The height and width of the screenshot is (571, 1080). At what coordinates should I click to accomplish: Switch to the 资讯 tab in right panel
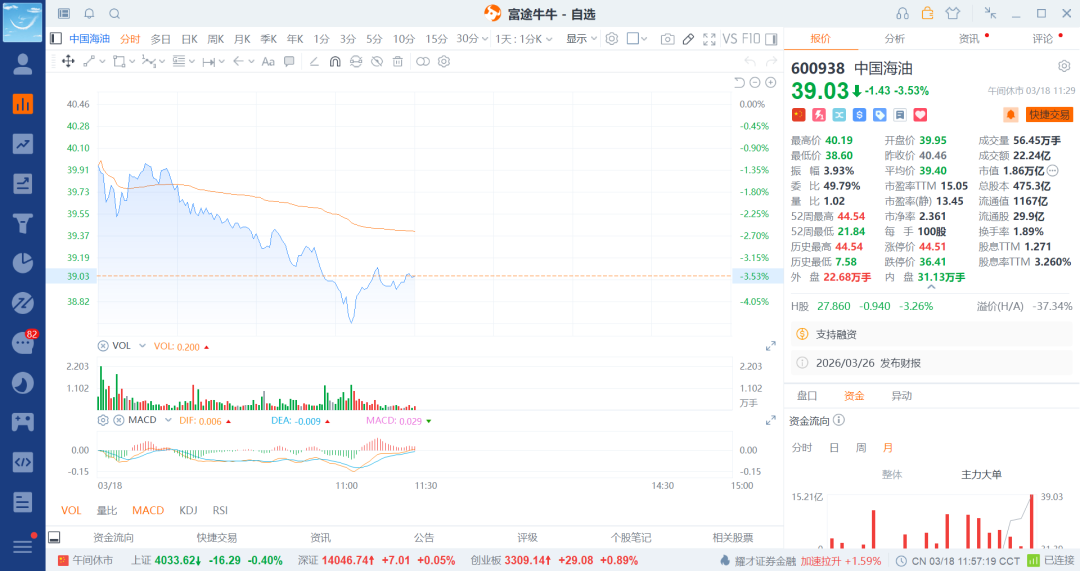[x=969, y=39]
